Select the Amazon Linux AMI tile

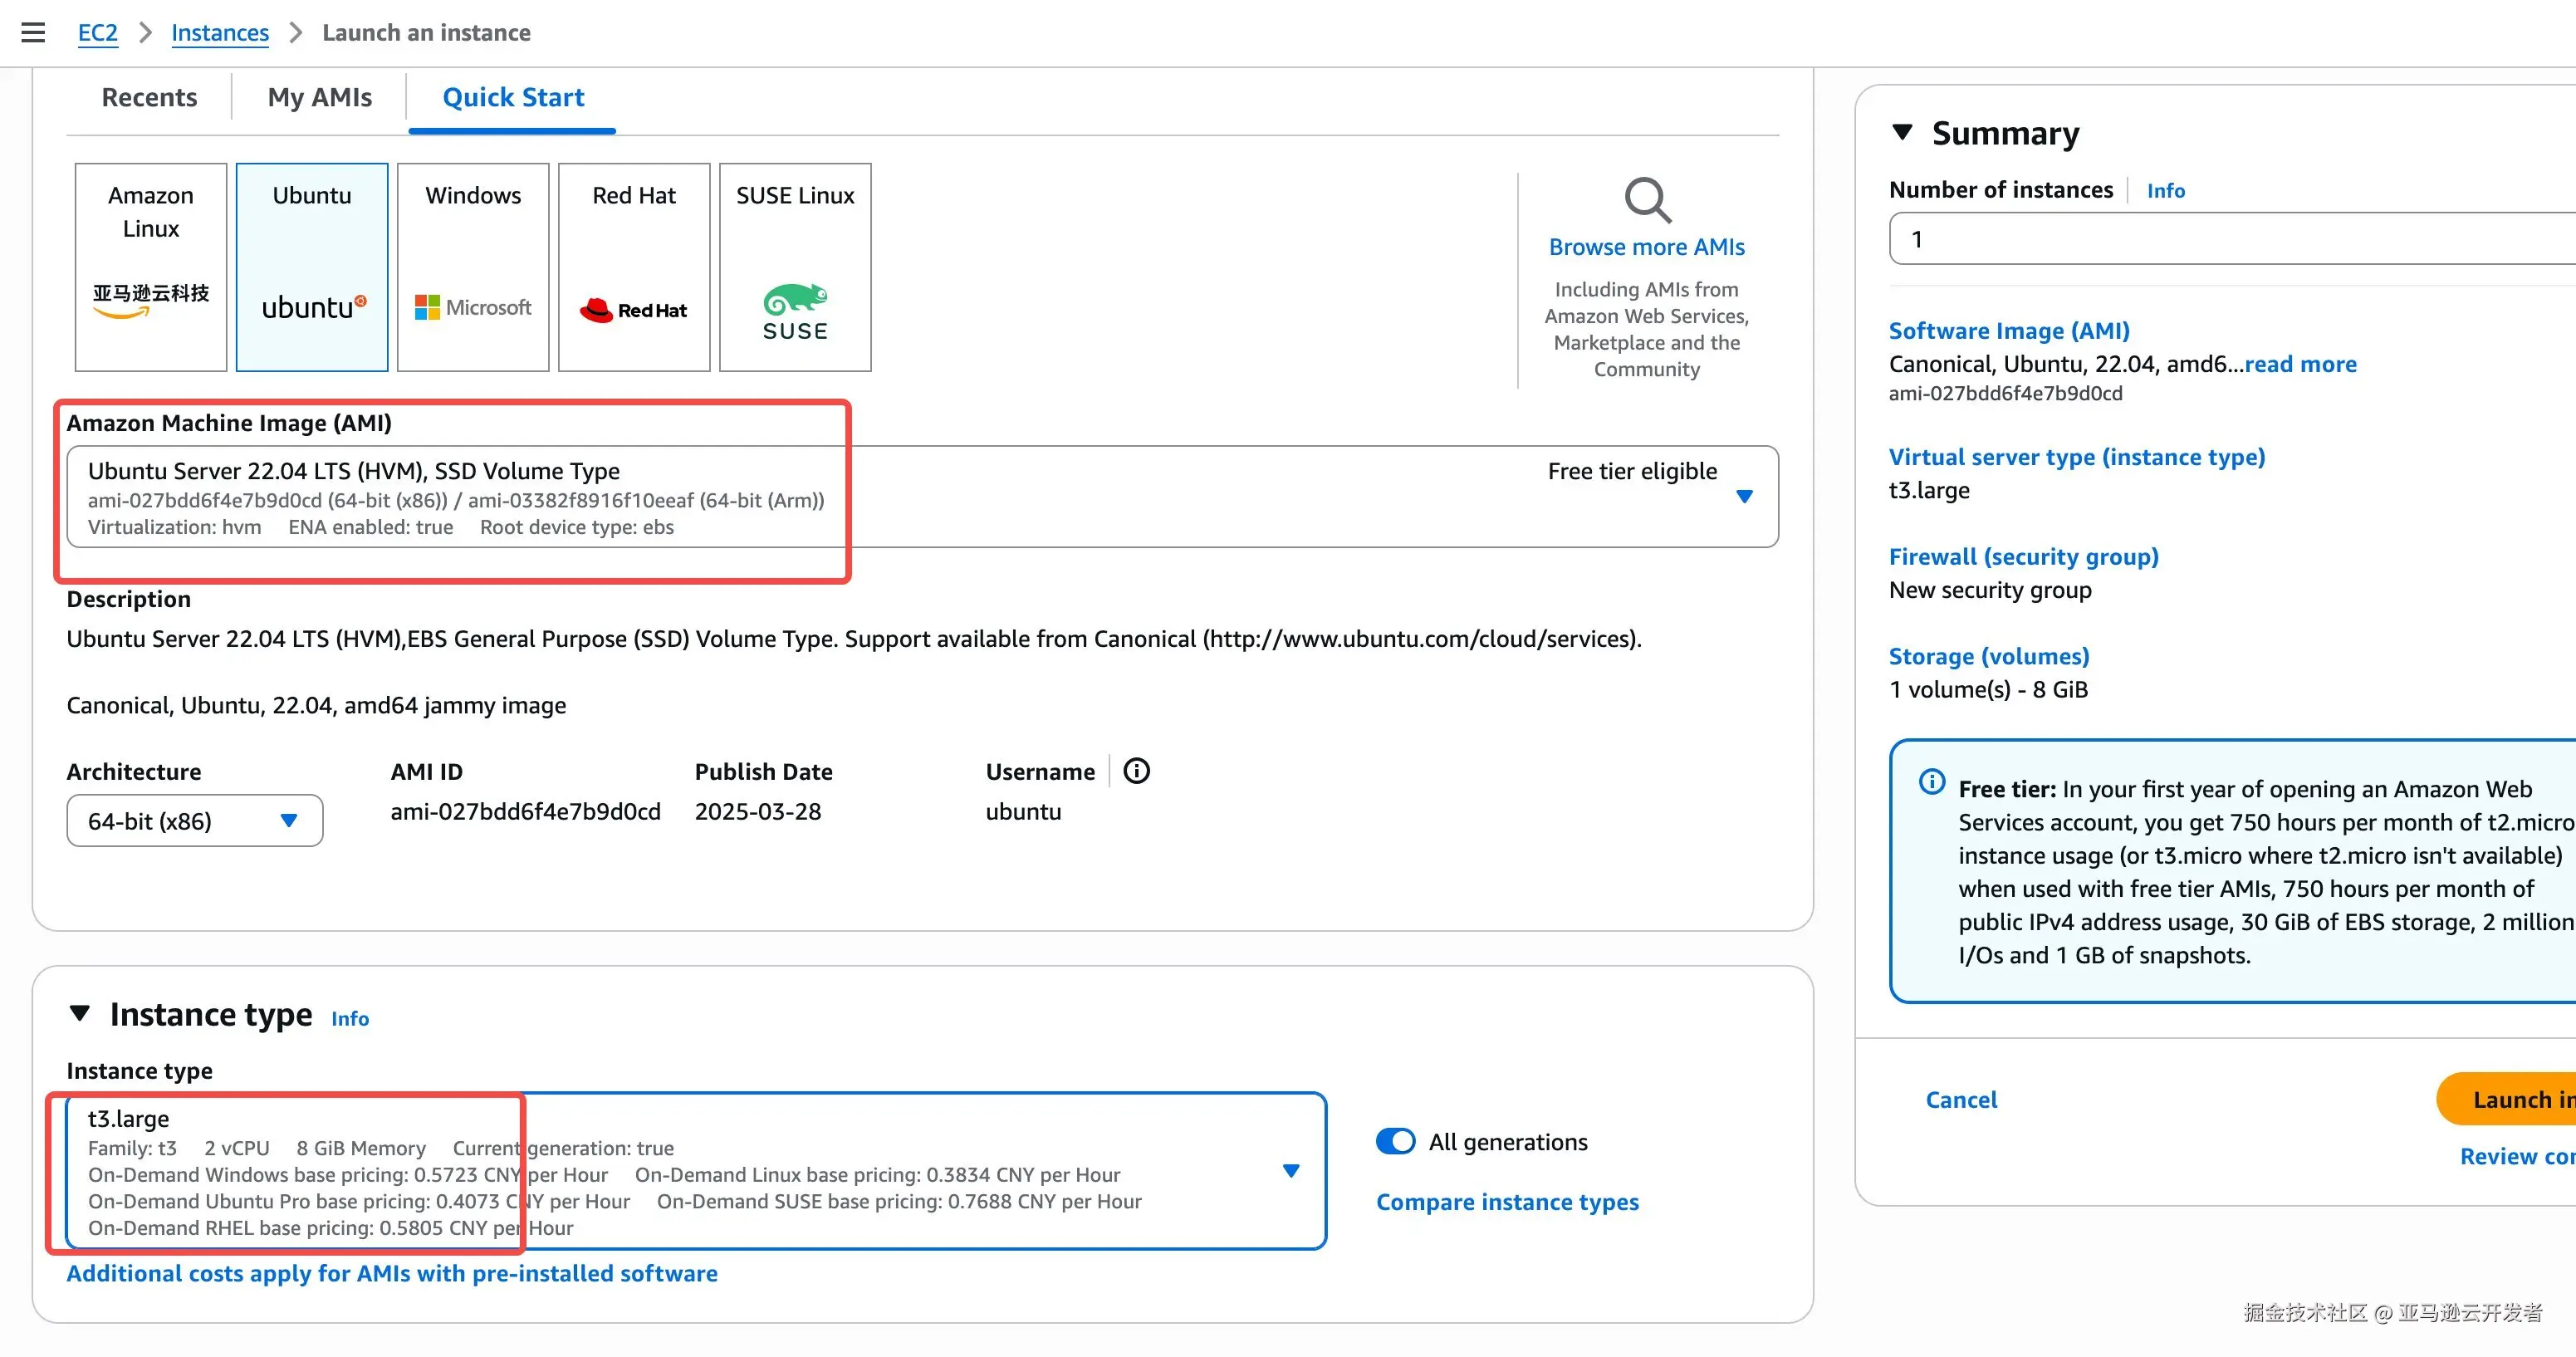pyautogui.click(x=151, y=267)
